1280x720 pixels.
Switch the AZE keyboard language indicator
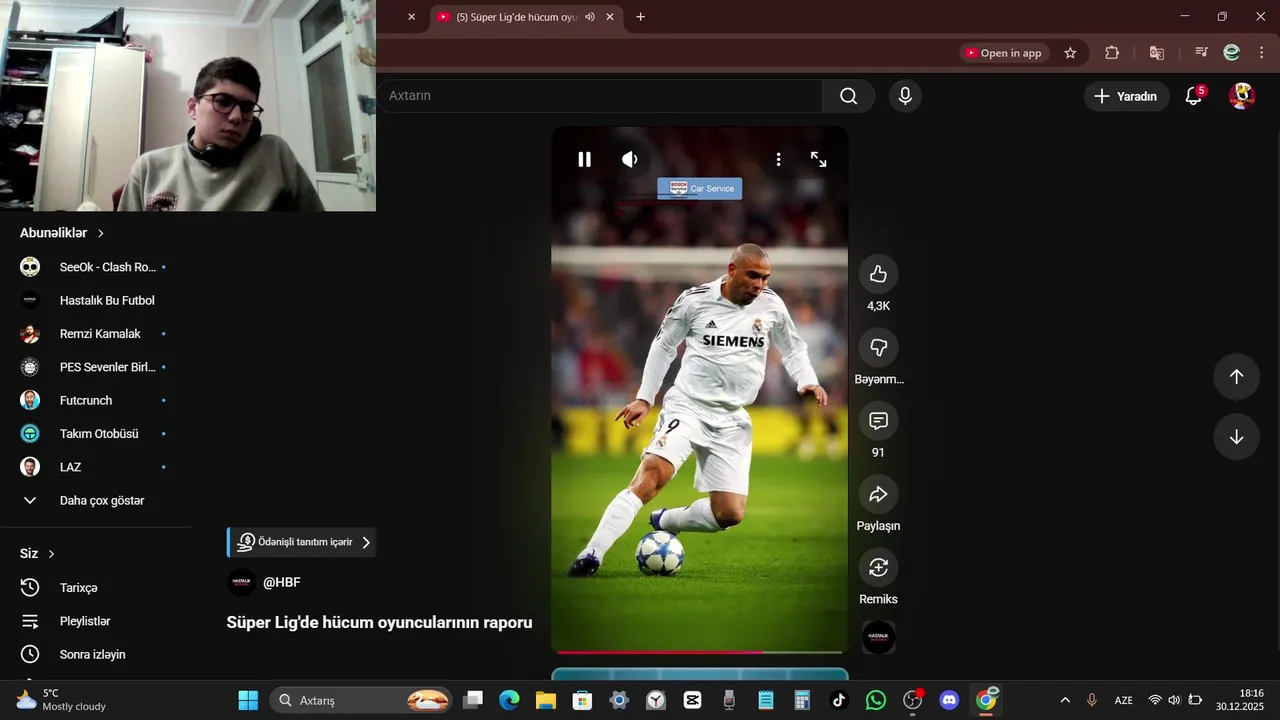(x=1123, y=700)
